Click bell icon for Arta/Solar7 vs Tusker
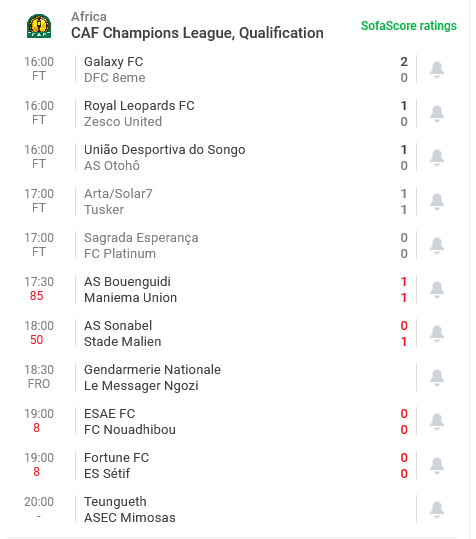The image size is (476, 539). click(x=437, y=201)
